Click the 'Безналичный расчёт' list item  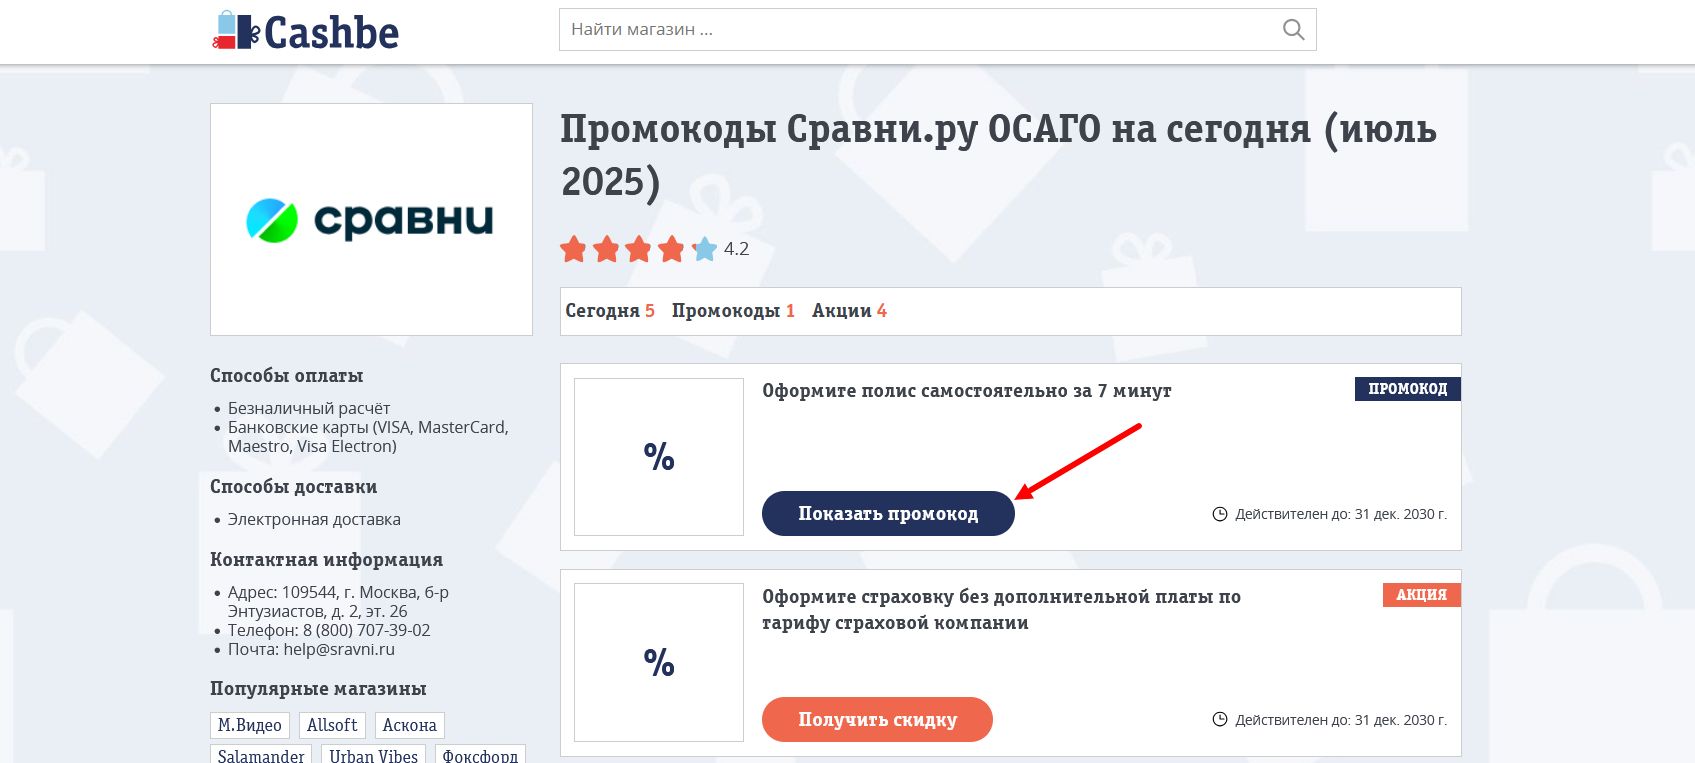309,408
